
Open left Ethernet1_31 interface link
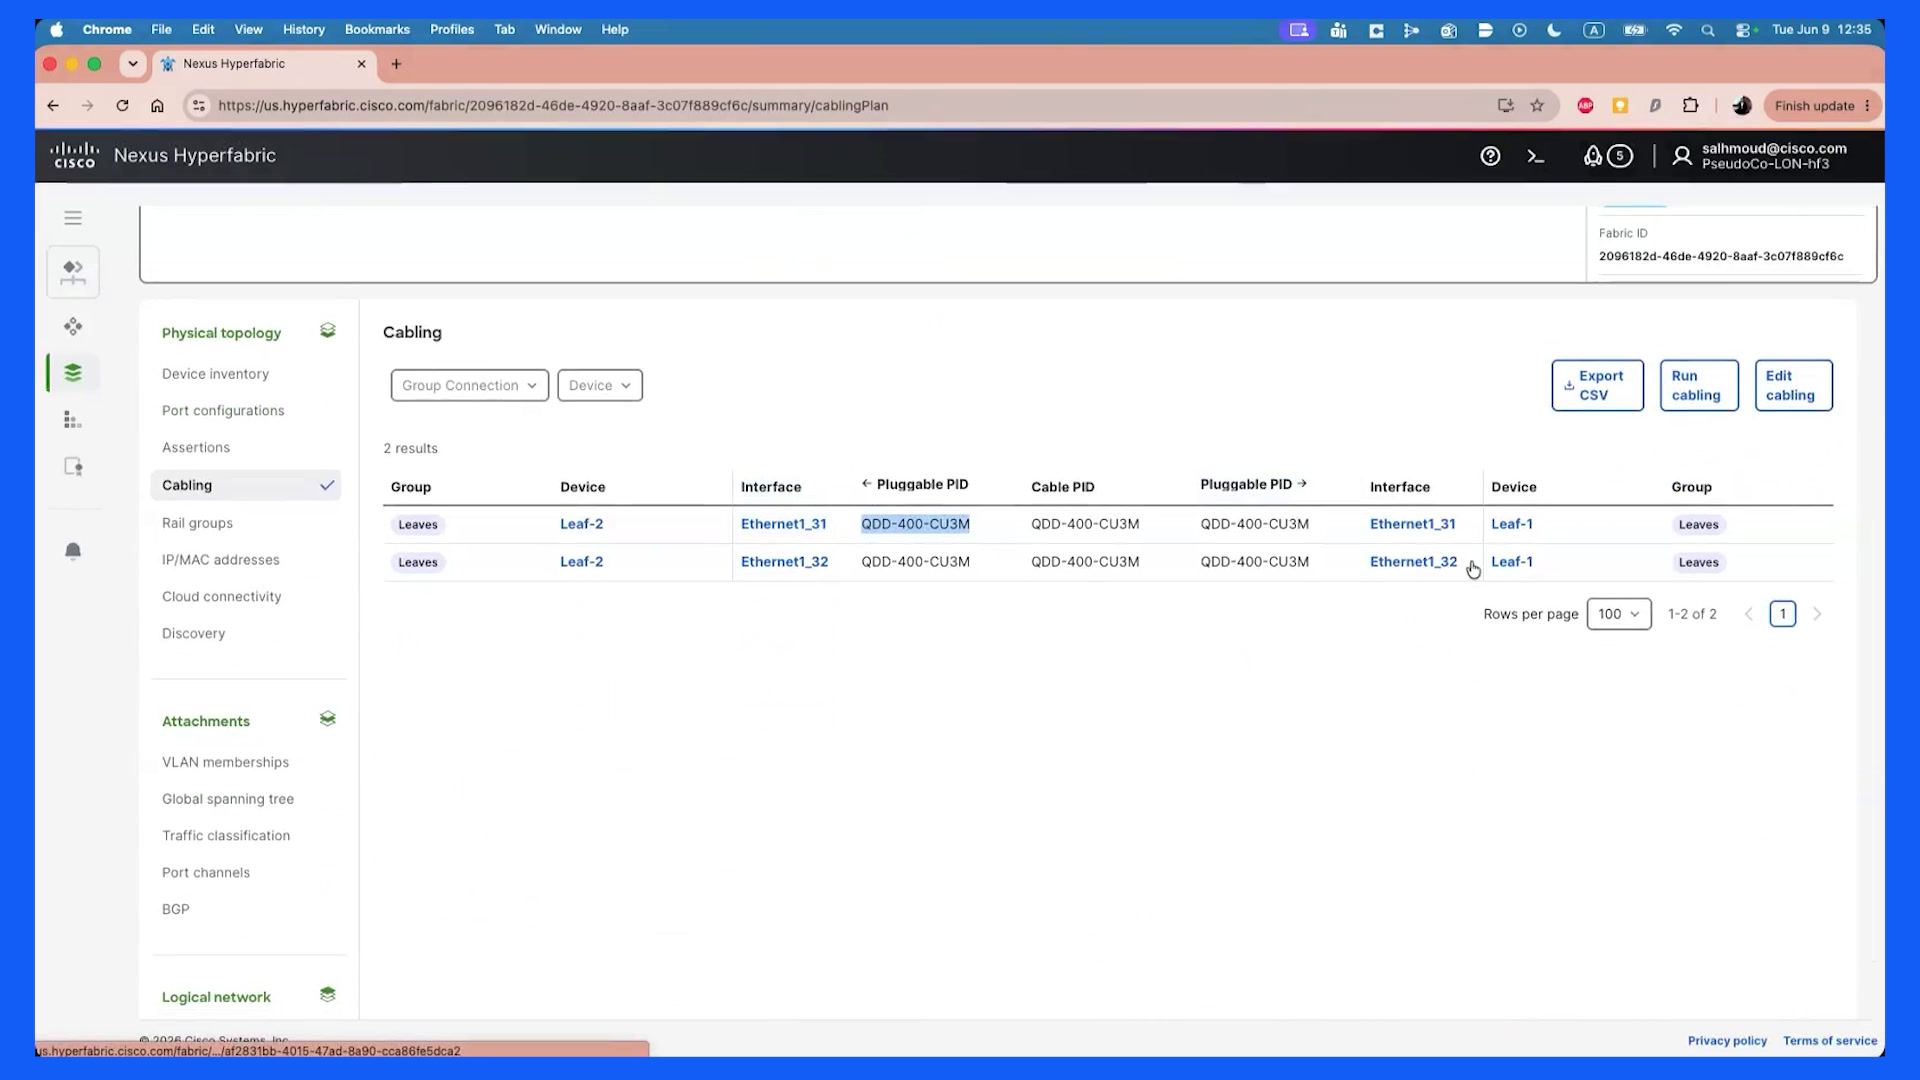(783, 524)
